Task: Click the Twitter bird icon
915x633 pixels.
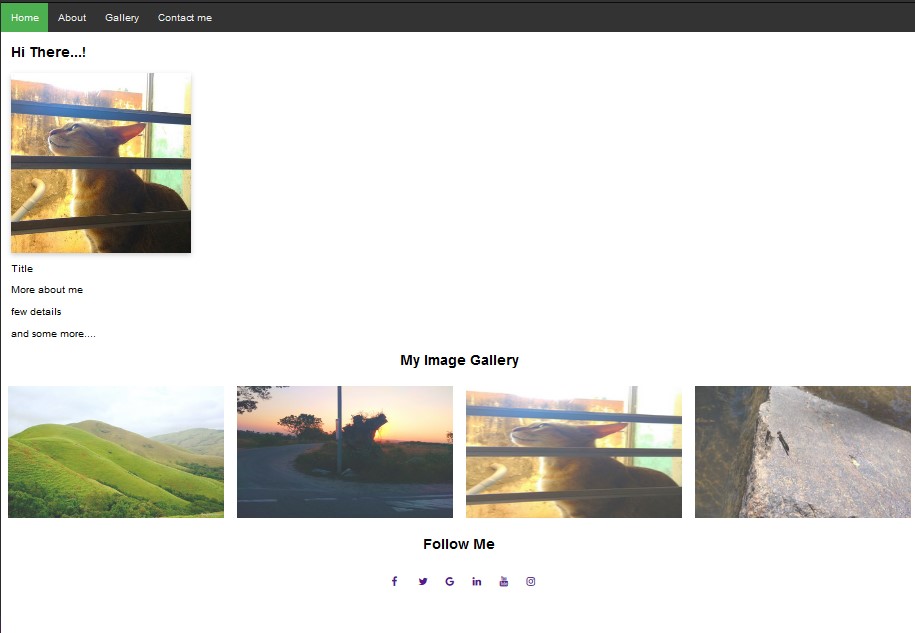Action: pos(422,581)
